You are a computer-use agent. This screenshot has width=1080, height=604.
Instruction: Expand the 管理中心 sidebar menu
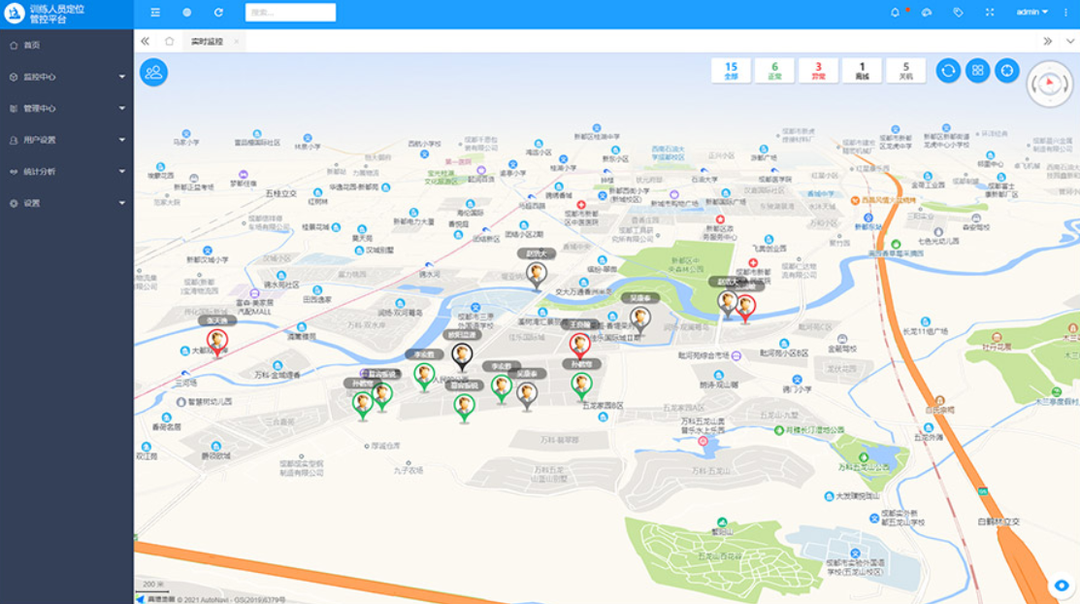coord(67,108)
